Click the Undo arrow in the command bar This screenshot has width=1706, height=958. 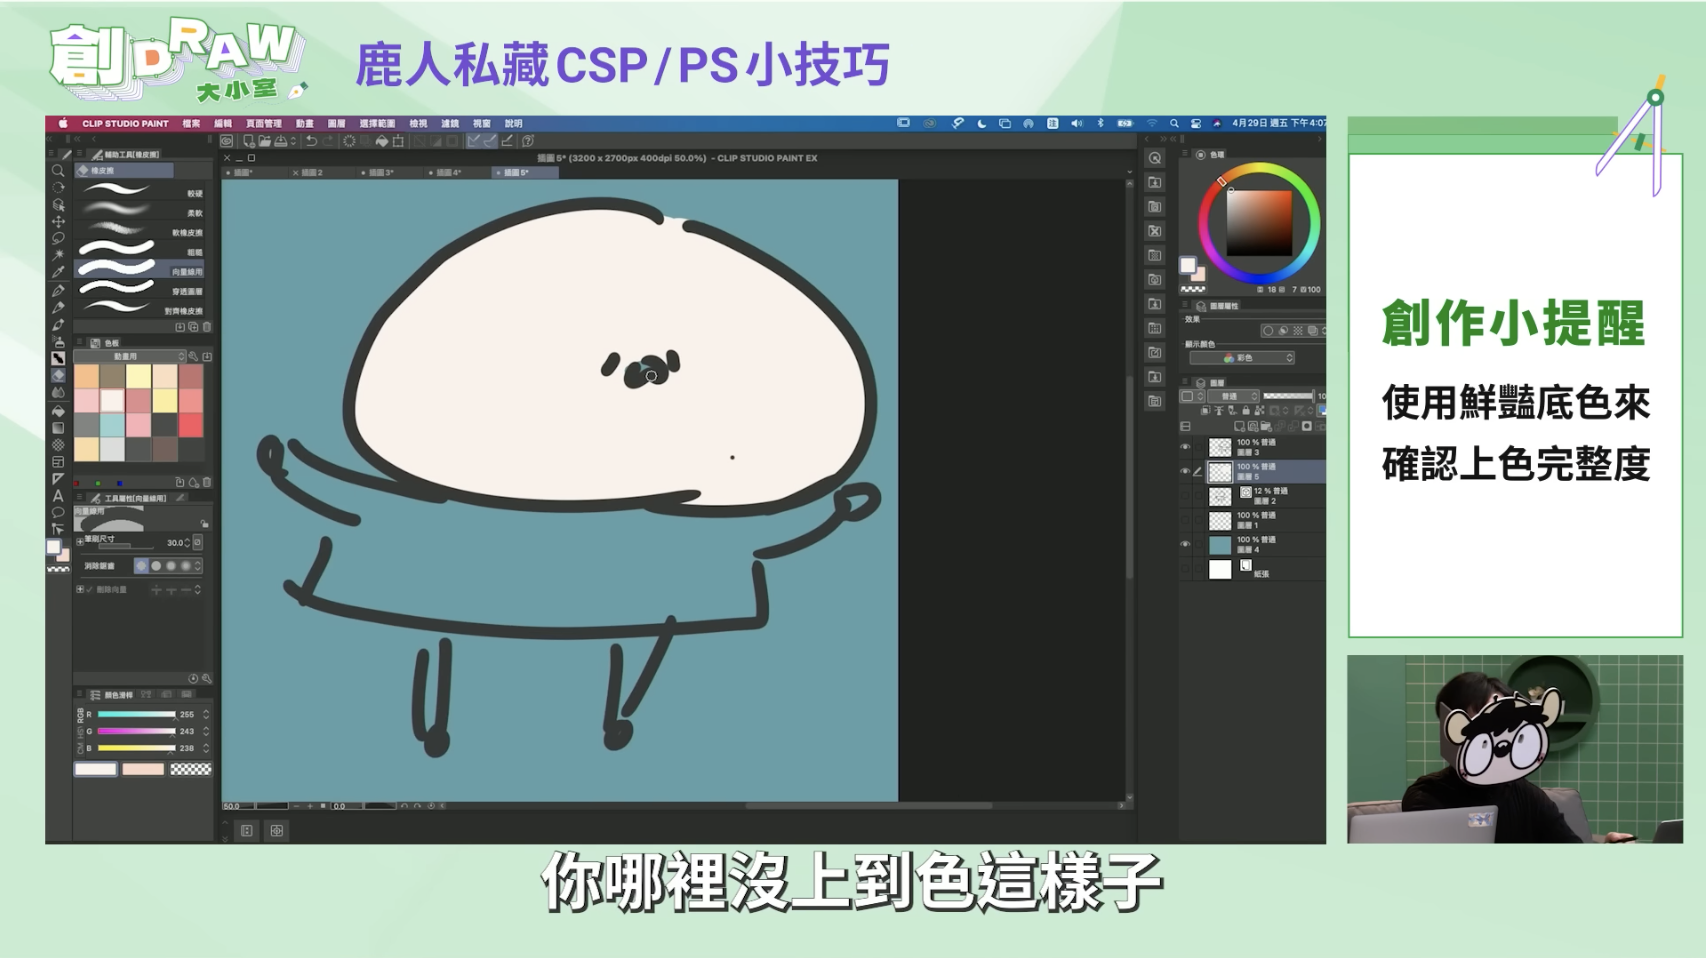coord(311,141)
